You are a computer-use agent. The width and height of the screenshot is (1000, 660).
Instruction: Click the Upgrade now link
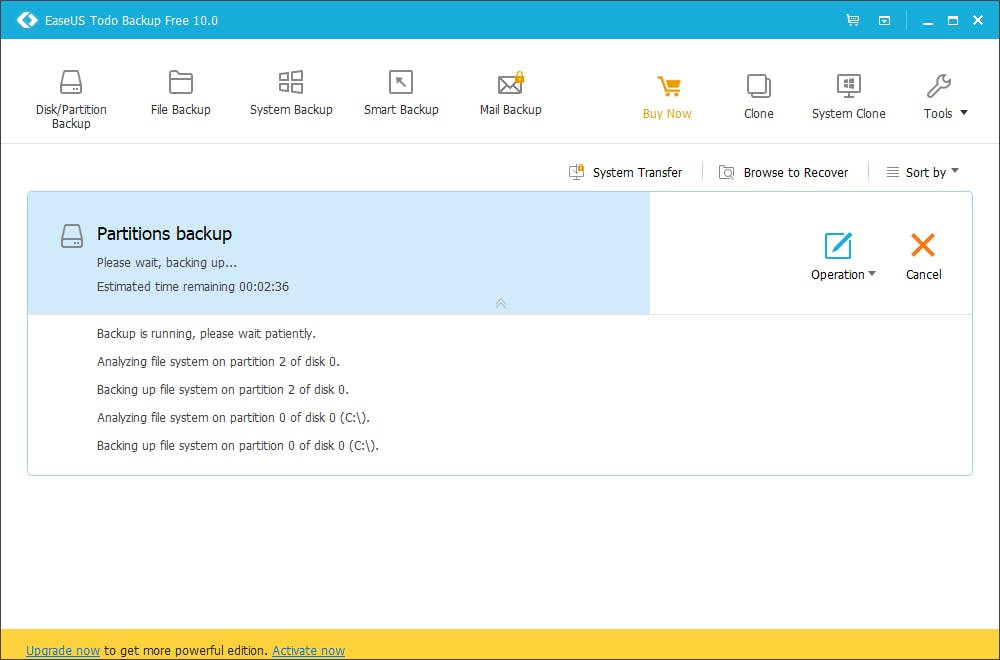coord(62,650)
